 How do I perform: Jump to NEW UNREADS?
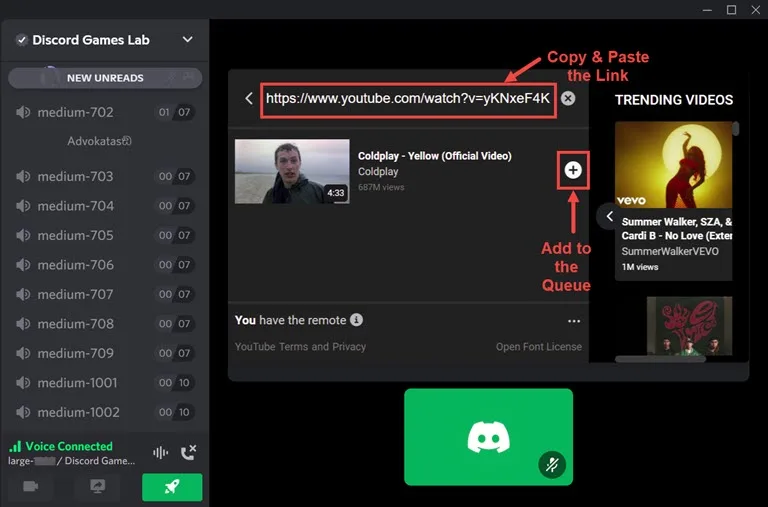tap(105, 78)
